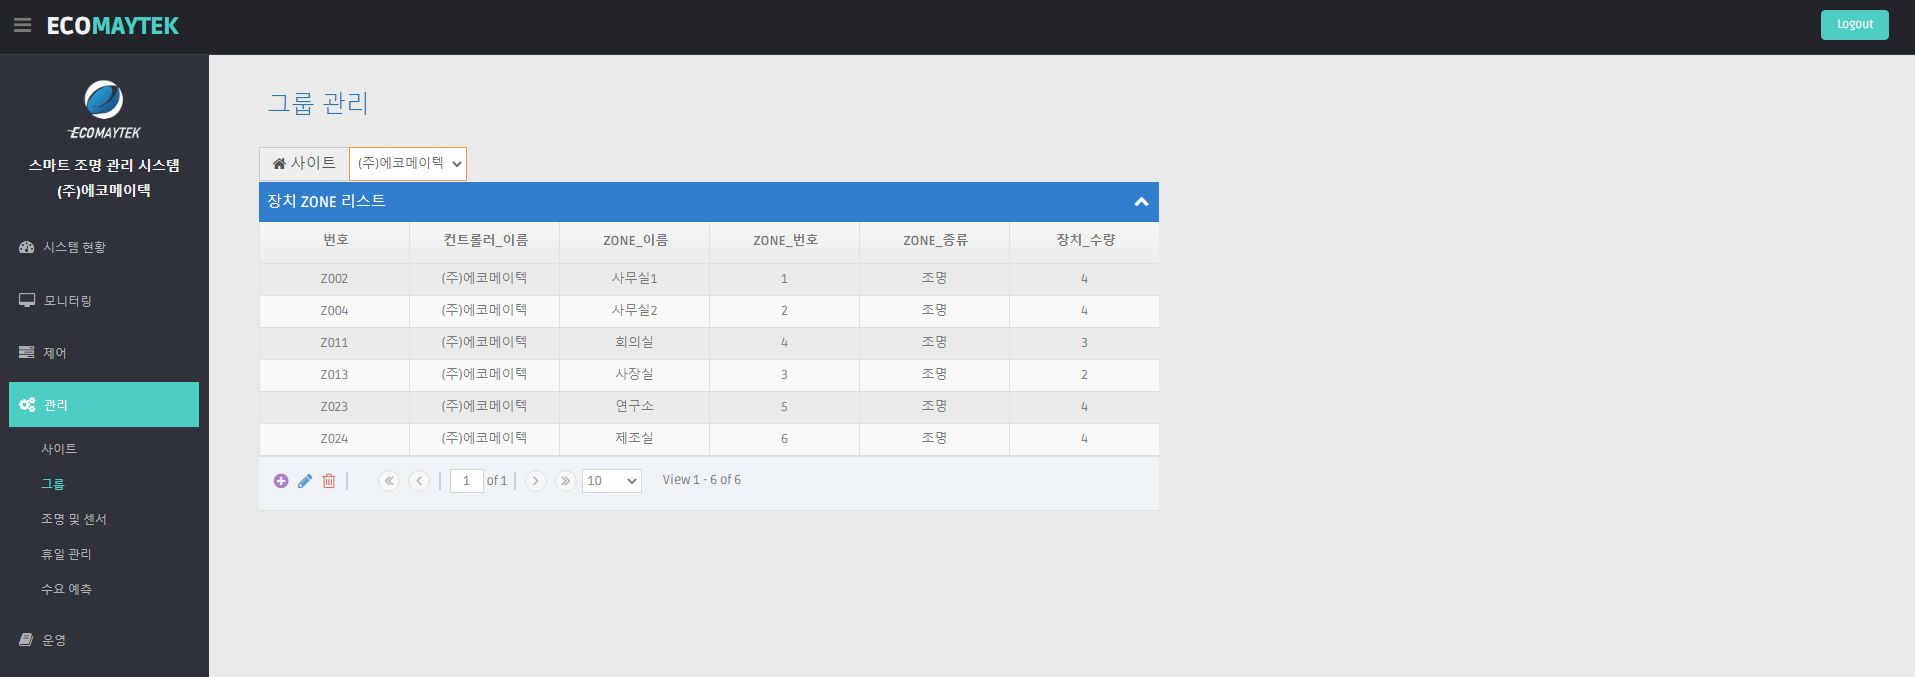This screenshot has height=677, width=1915.
Task: Click the 사장실 zone name cell
Action: (x=635, y=375)
